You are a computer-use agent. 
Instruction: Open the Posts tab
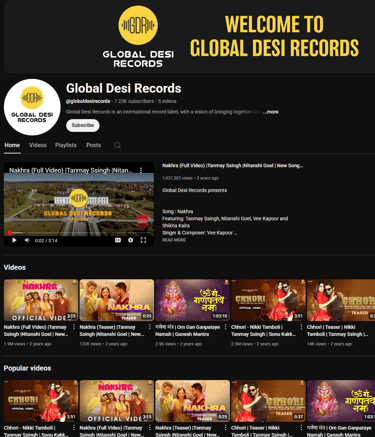[93, 145]
